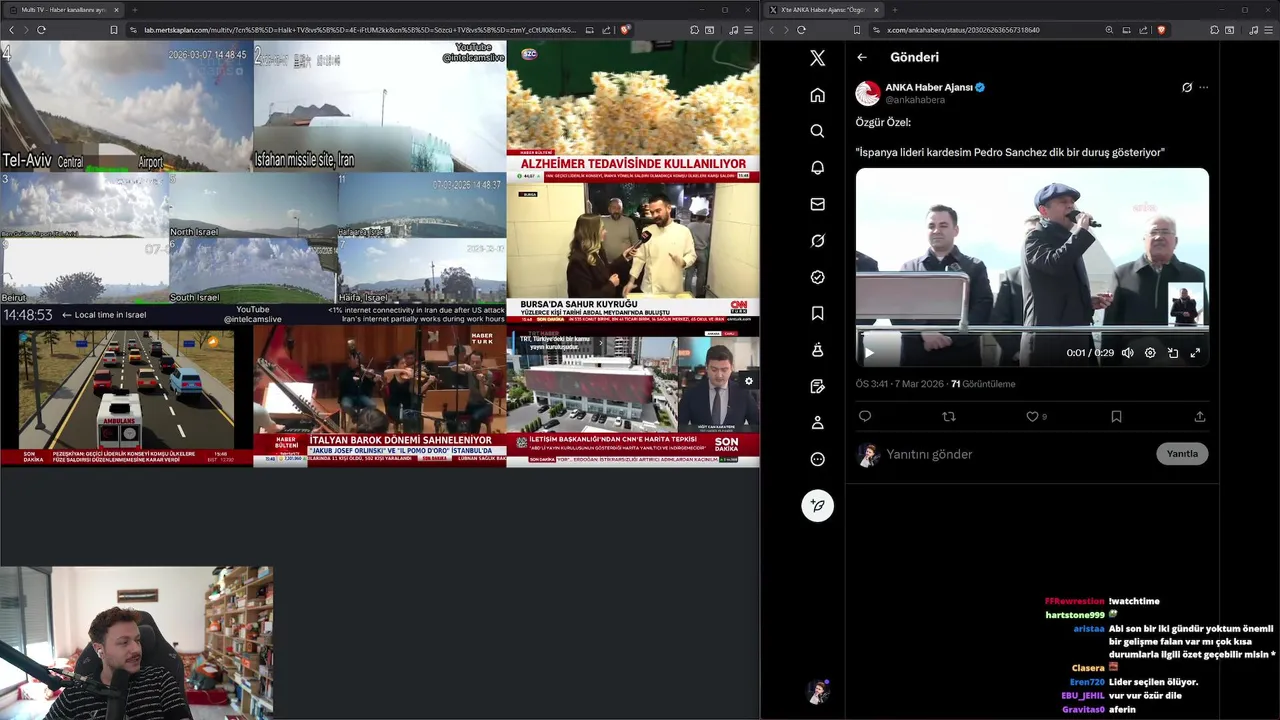Image resolution: width=1280 pixels, height=720 pixels.
Task: Play the tweet video
Action: pyautogui.click(x=869, y=353)
